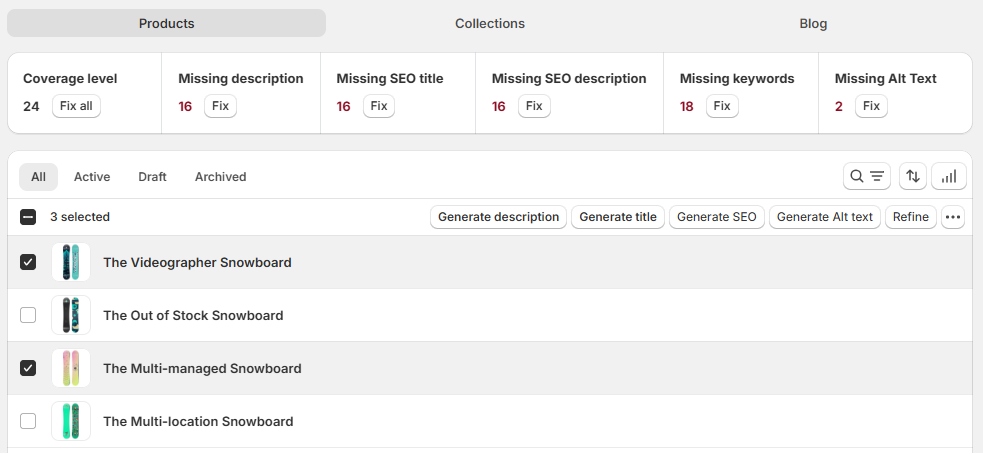Click the sort arrows icon button

pos(912,176)
